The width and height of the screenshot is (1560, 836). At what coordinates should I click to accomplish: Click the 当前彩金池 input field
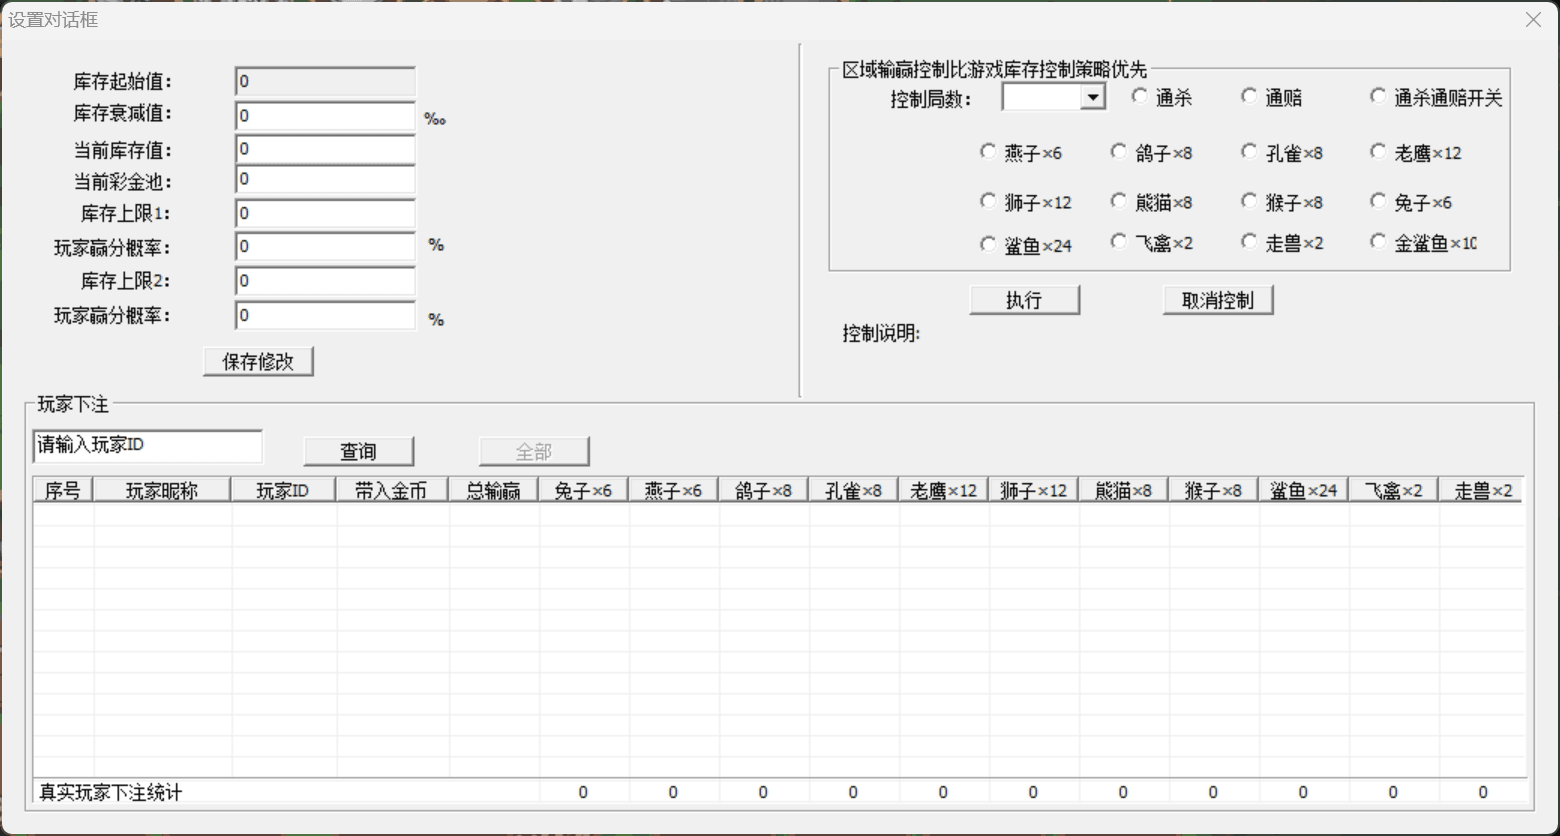(x=324, y=179)
